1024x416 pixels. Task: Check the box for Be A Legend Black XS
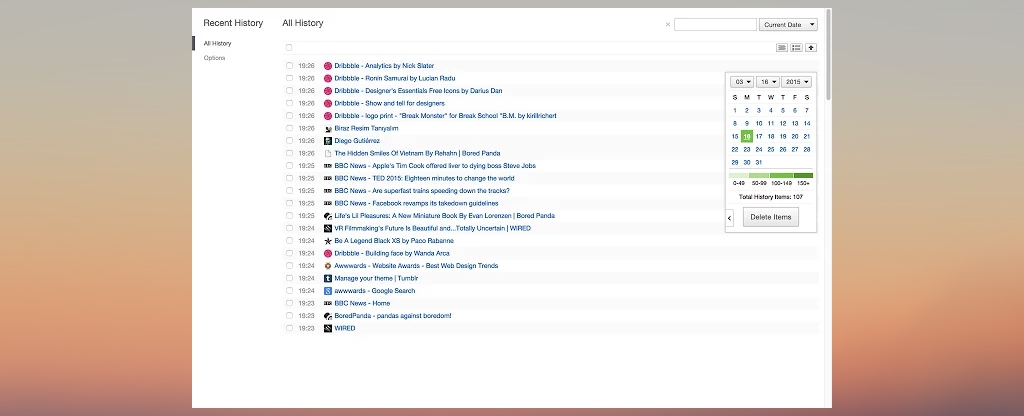click(289, 241)
